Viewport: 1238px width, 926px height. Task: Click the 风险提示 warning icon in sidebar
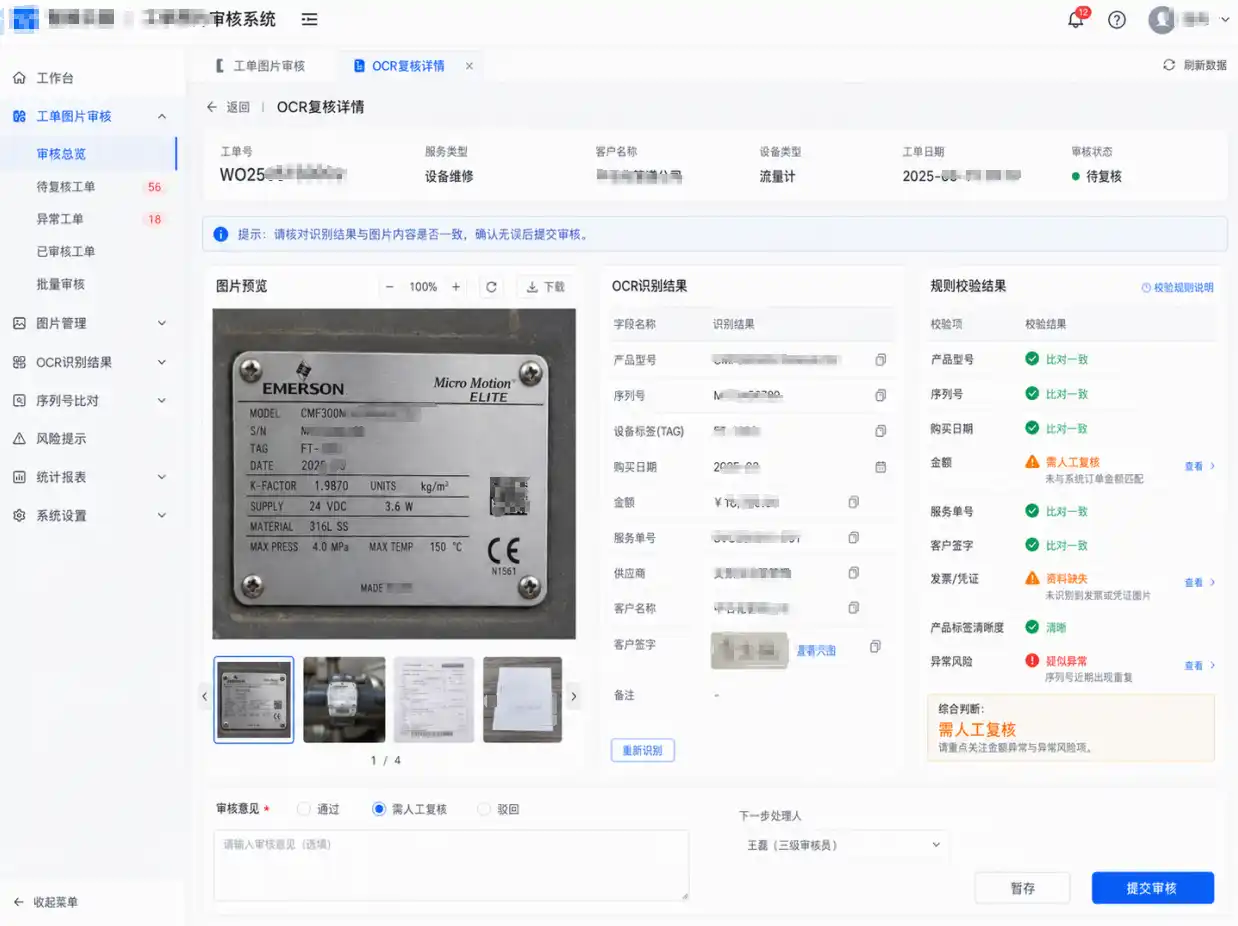[19, 439]
